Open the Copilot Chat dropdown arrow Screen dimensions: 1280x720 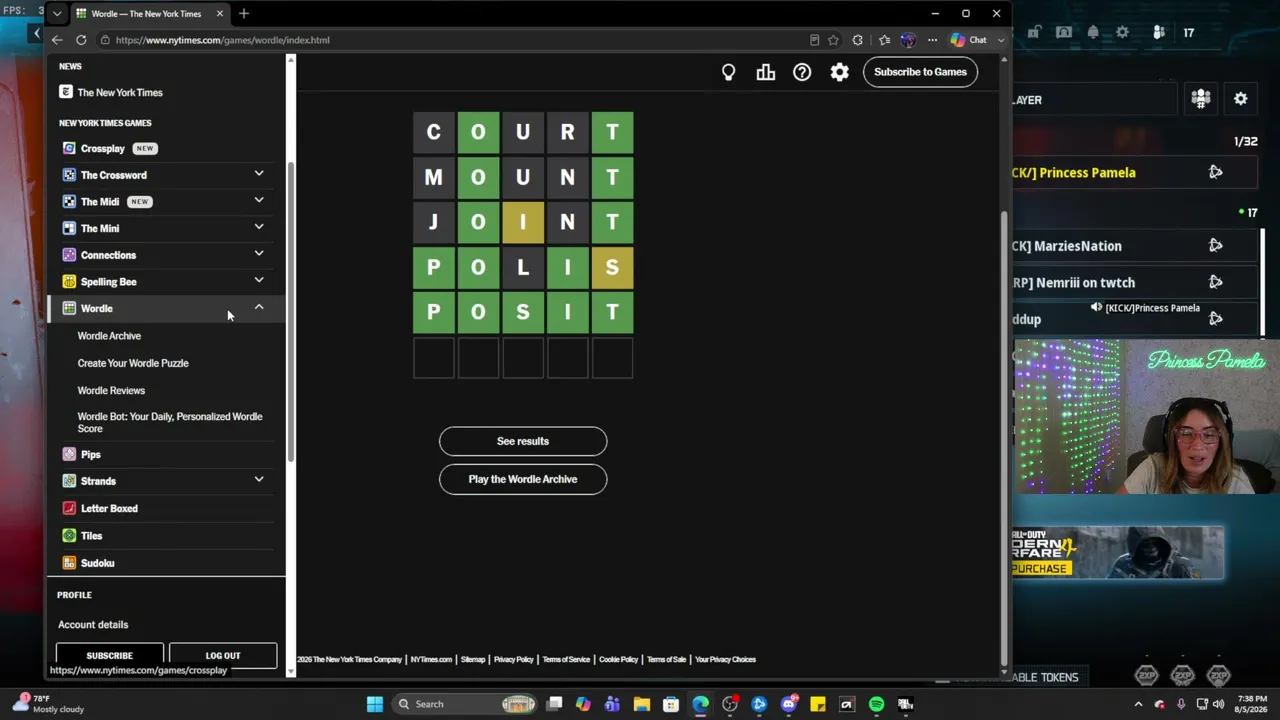[x=1001, y=40]
